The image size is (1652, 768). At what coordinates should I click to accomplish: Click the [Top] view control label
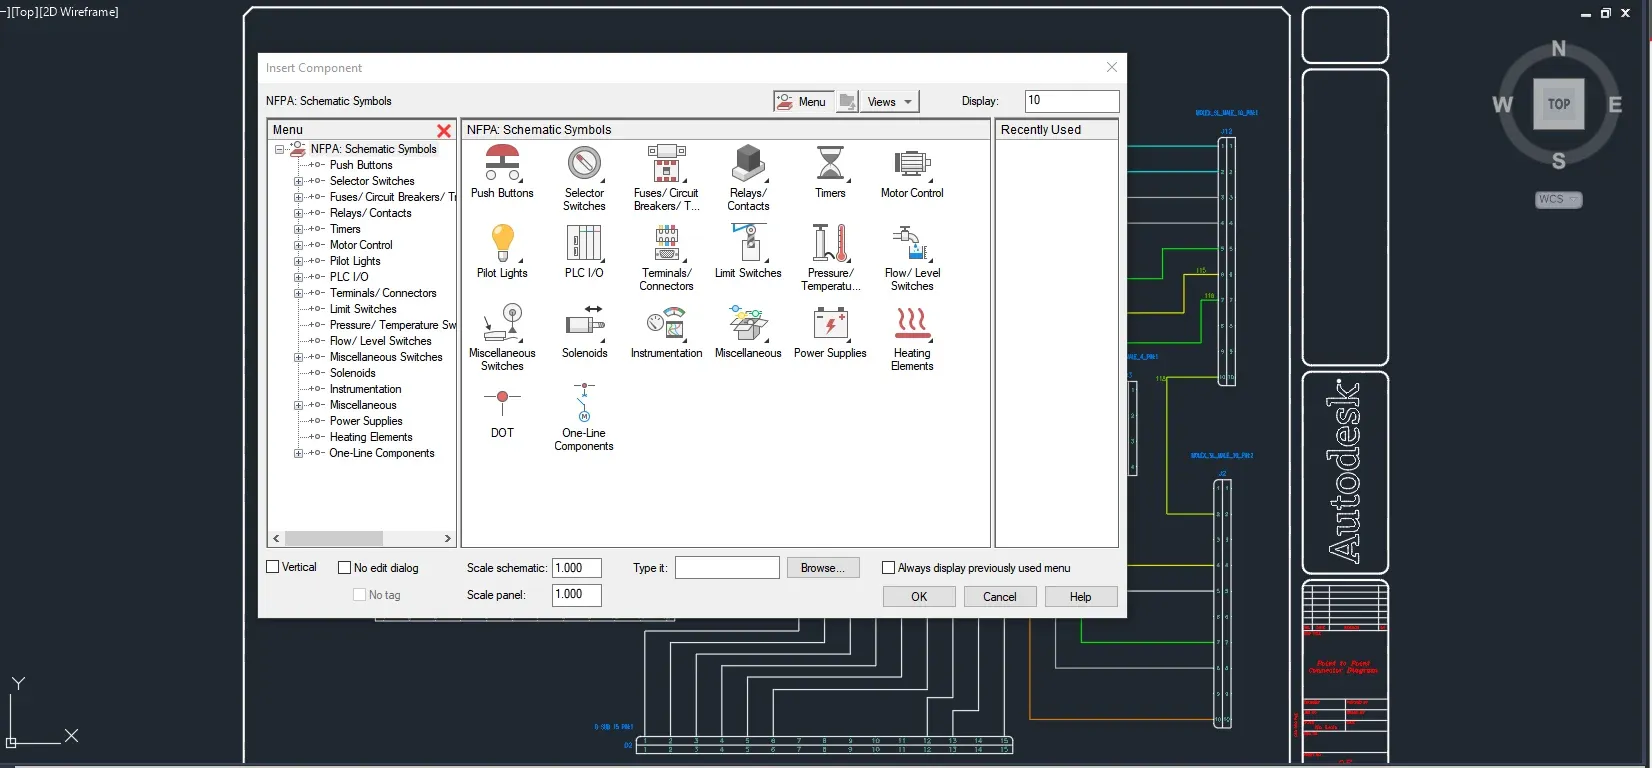[x=24, y=12]
